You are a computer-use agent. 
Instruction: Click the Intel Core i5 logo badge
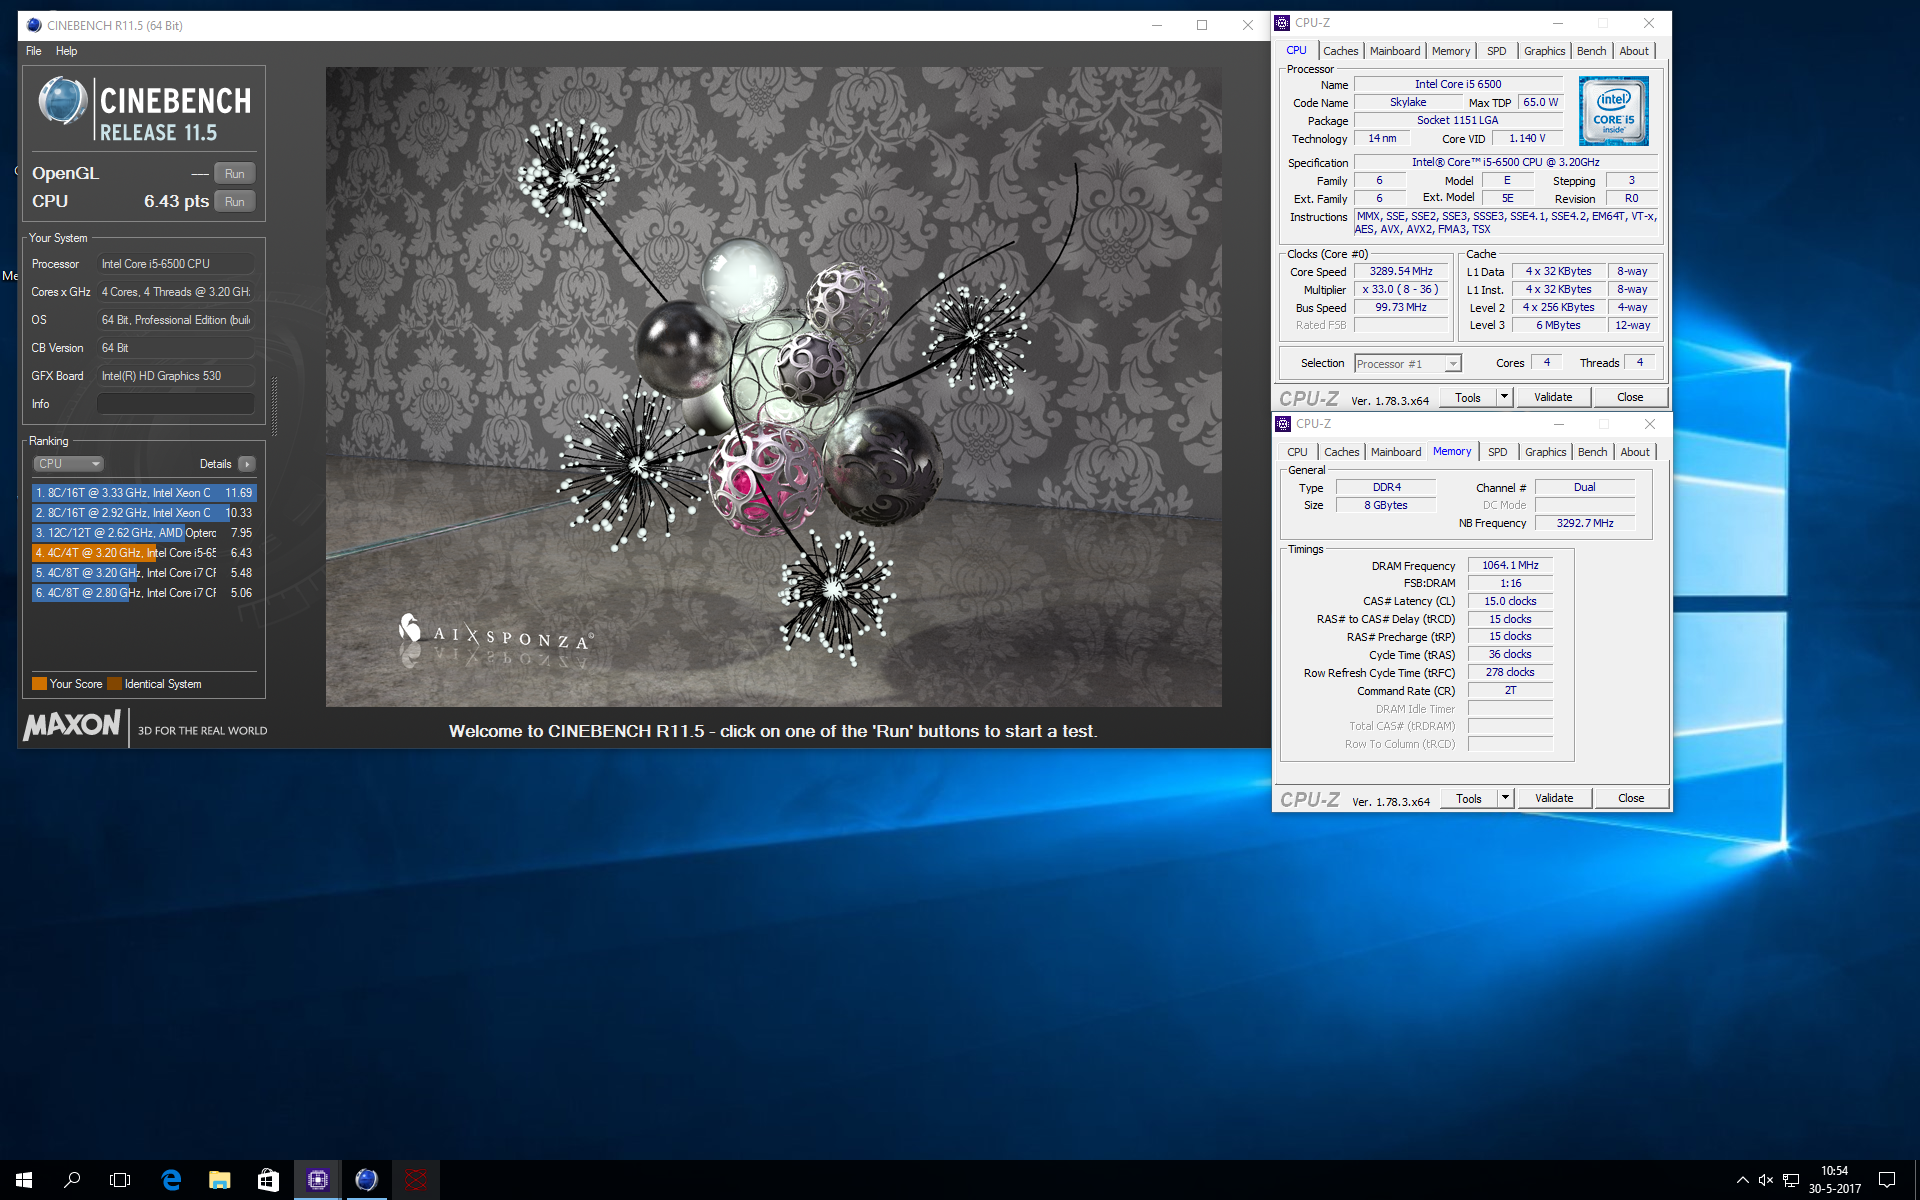tap(1613, 111)
